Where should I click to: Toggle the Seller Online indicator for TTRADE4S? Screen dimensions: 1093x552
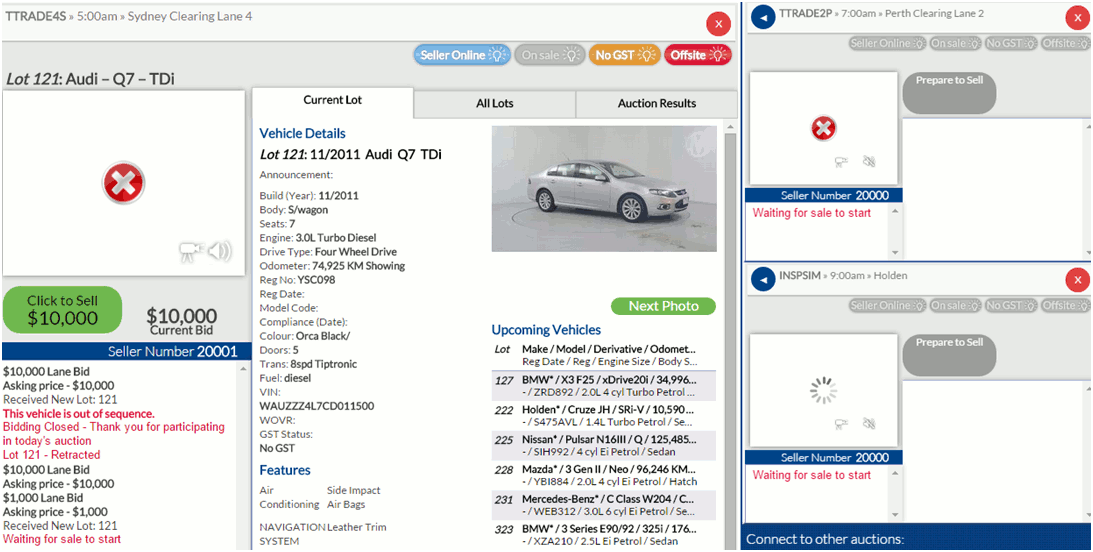[x=461, y=55]
